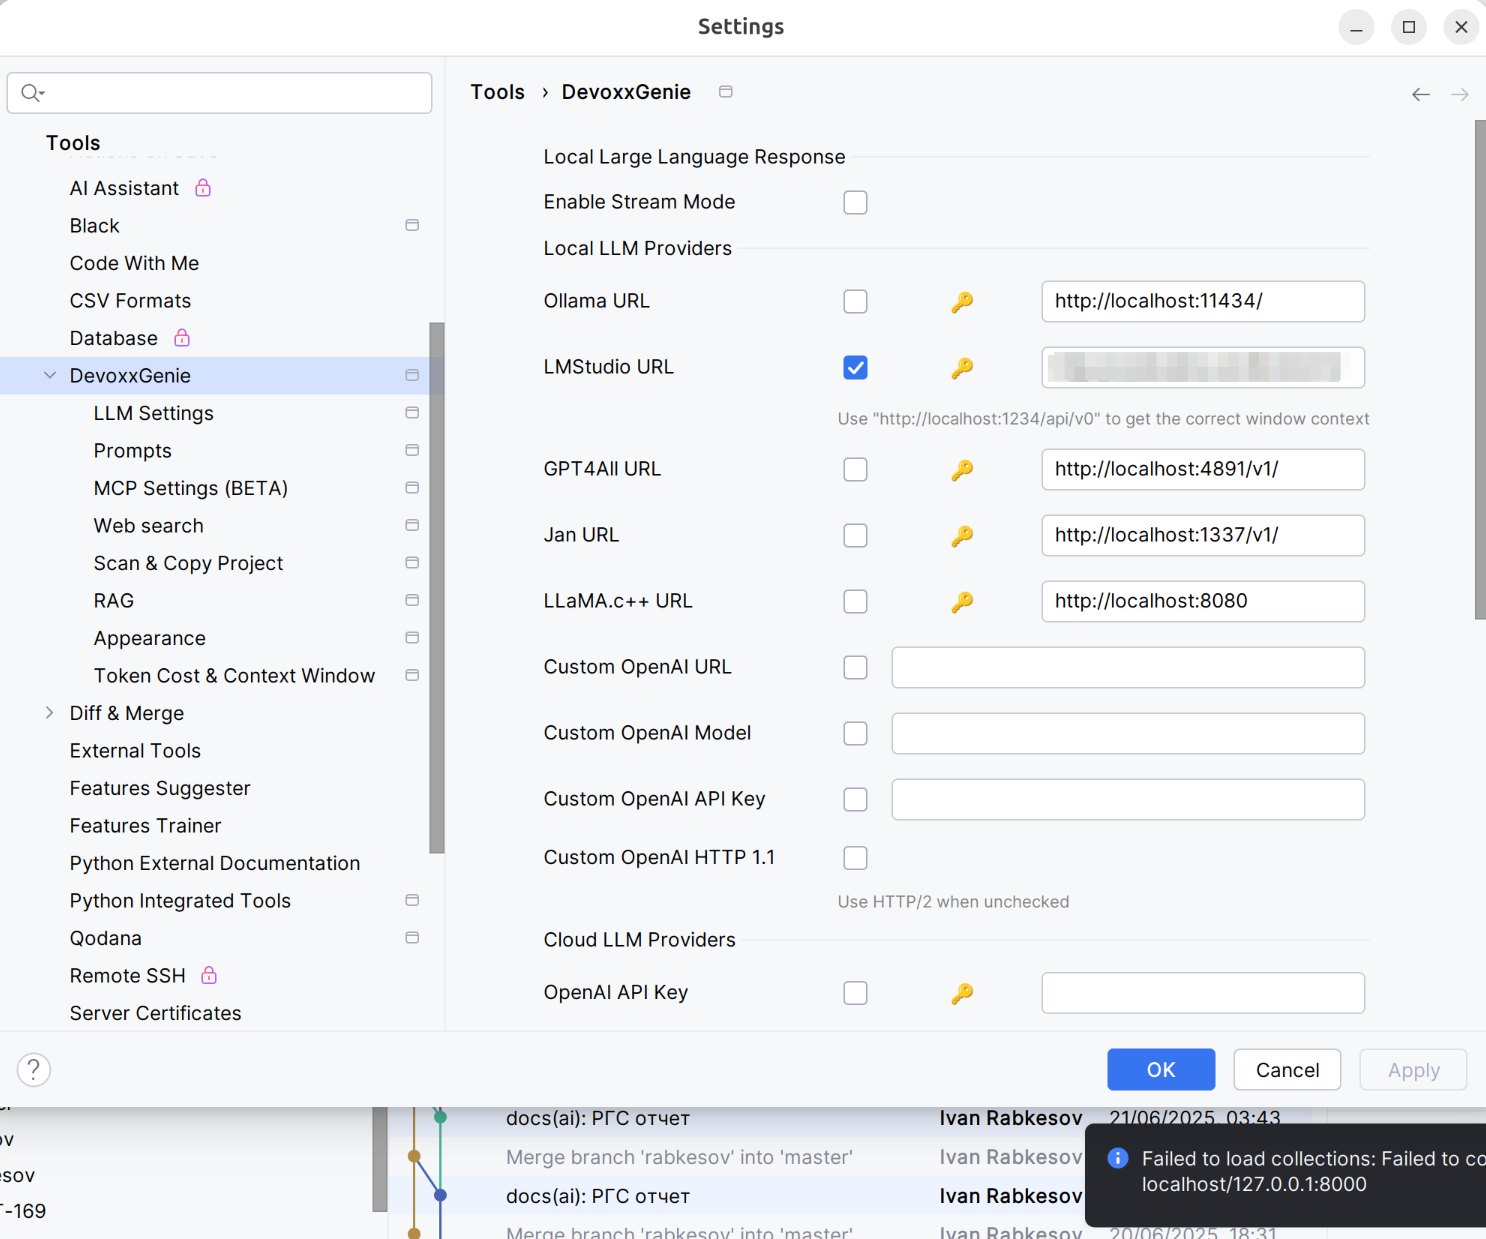Open the search history dropdown in search box

click(33, 93)
